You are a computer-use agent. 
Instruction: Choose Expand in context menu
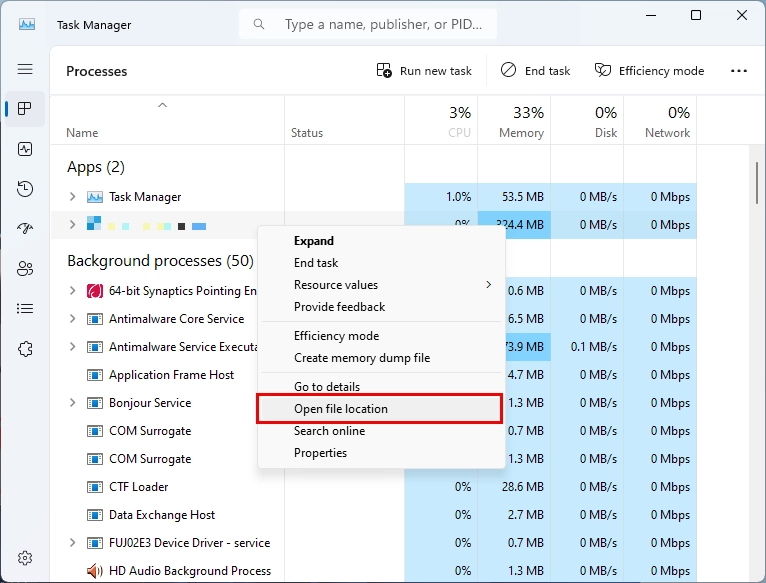pyautogui.click(x=381, y=241)
